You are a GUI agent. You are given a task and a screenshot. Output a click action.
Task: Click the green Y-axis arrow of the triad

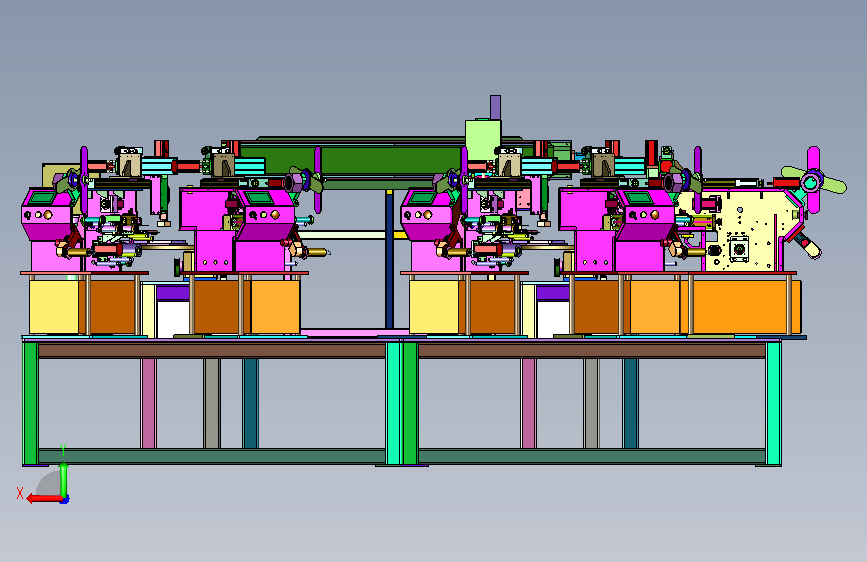(64, 480)
